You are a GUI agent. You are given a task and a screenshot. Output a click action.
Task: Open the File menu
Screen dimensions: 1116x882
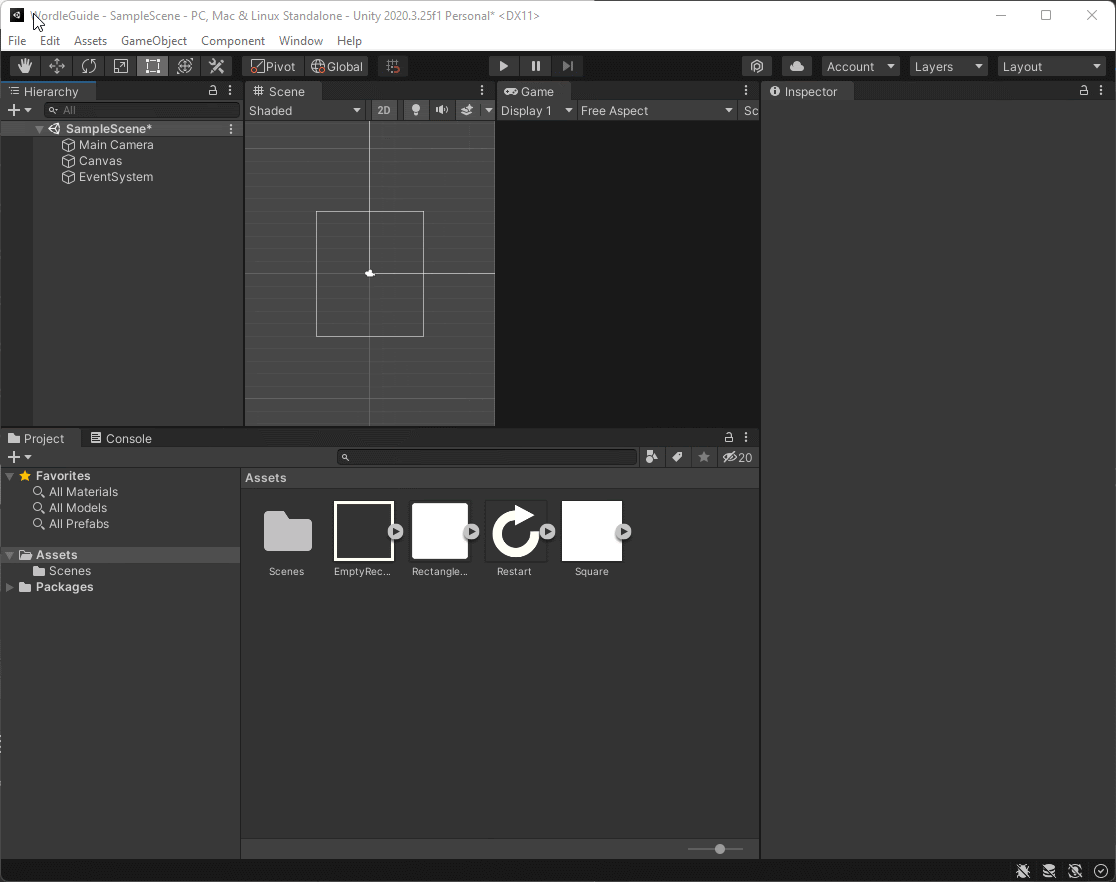pos(17,41)
